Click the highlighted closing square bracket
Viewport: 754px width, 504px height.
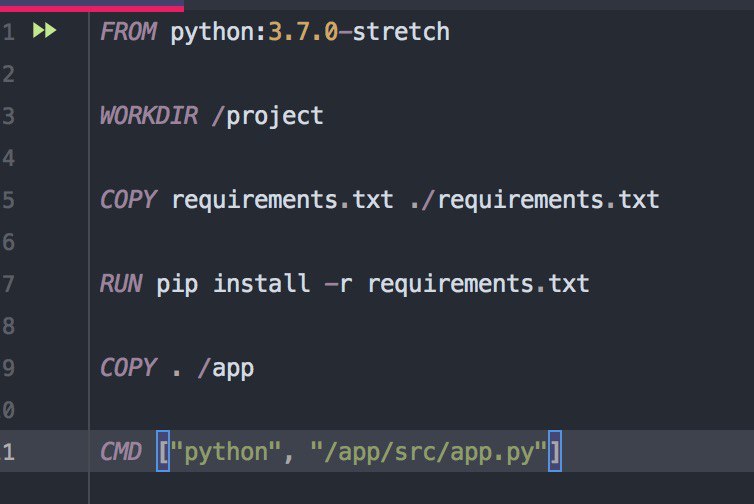click(x=555, y=452)
